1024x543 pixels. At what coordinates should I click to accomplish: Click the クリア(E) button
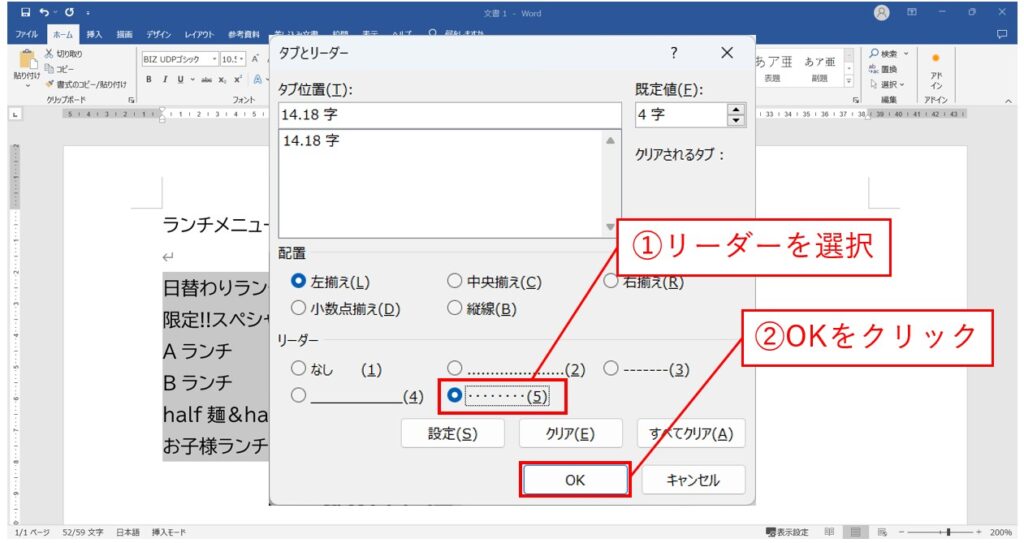(x=570, y=433)
